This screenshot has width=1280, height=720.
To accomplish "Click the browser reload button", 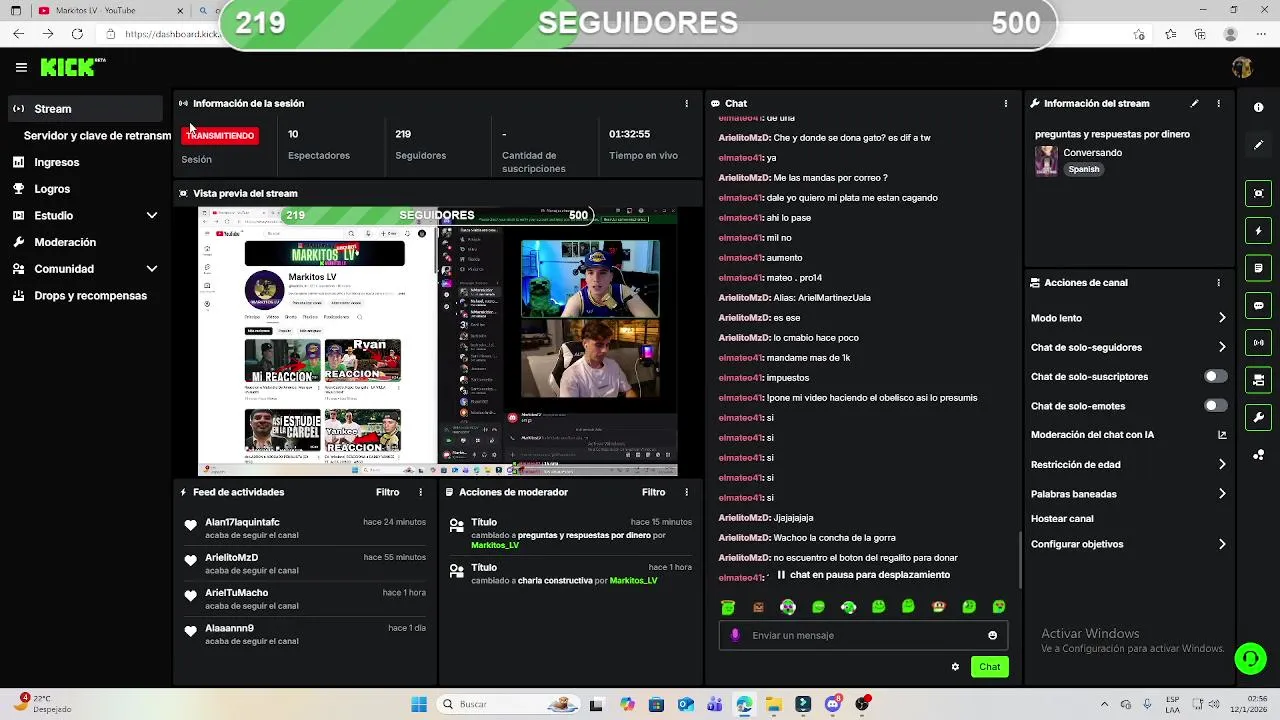I will tap(78, 34).
